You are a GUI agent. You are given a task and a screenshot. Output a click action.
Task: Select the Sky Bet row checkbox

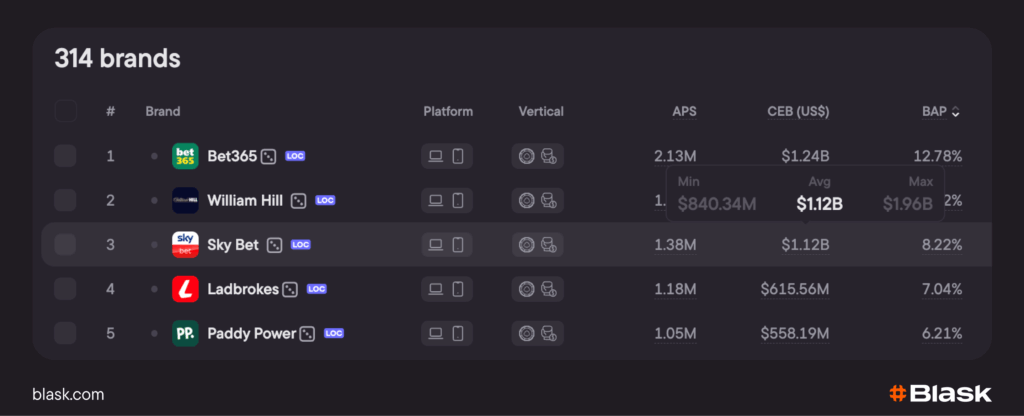(65, 244)
